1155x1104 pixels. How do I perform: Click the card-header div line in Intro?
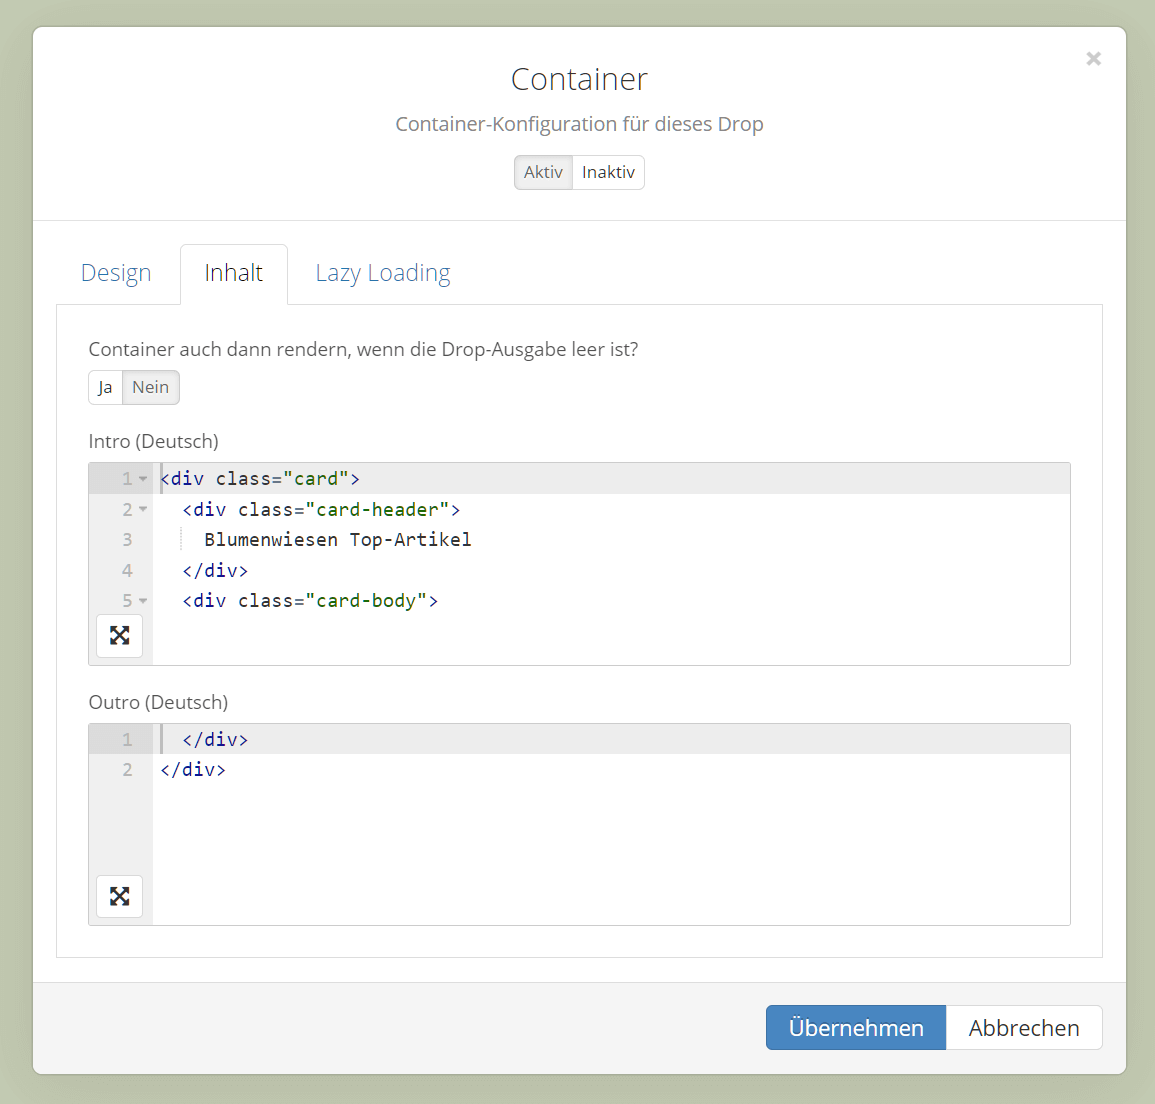tap(321, 510)
